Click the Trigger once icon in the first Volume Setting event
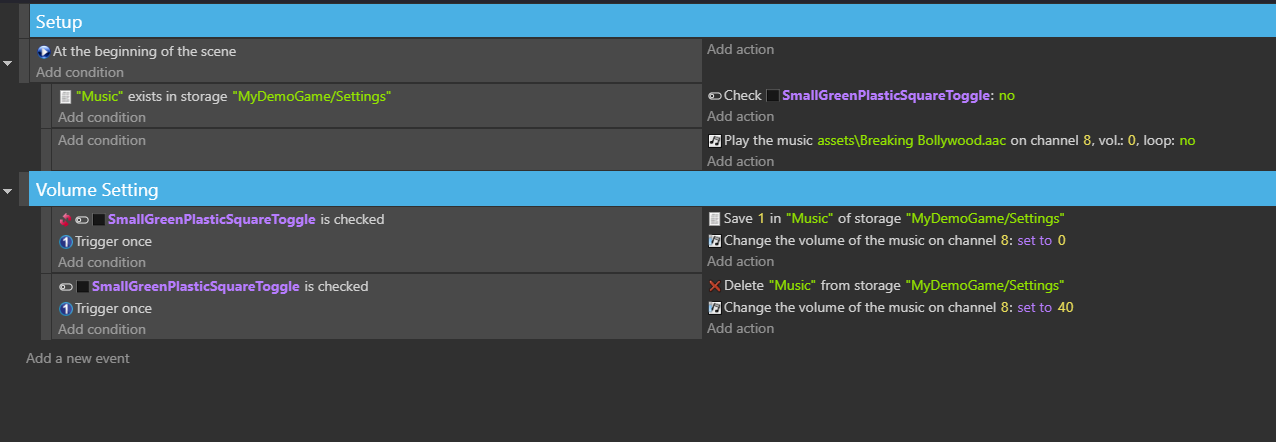Image resolution: width=1276 pixels, height=442 pixels. pos(65,241)
